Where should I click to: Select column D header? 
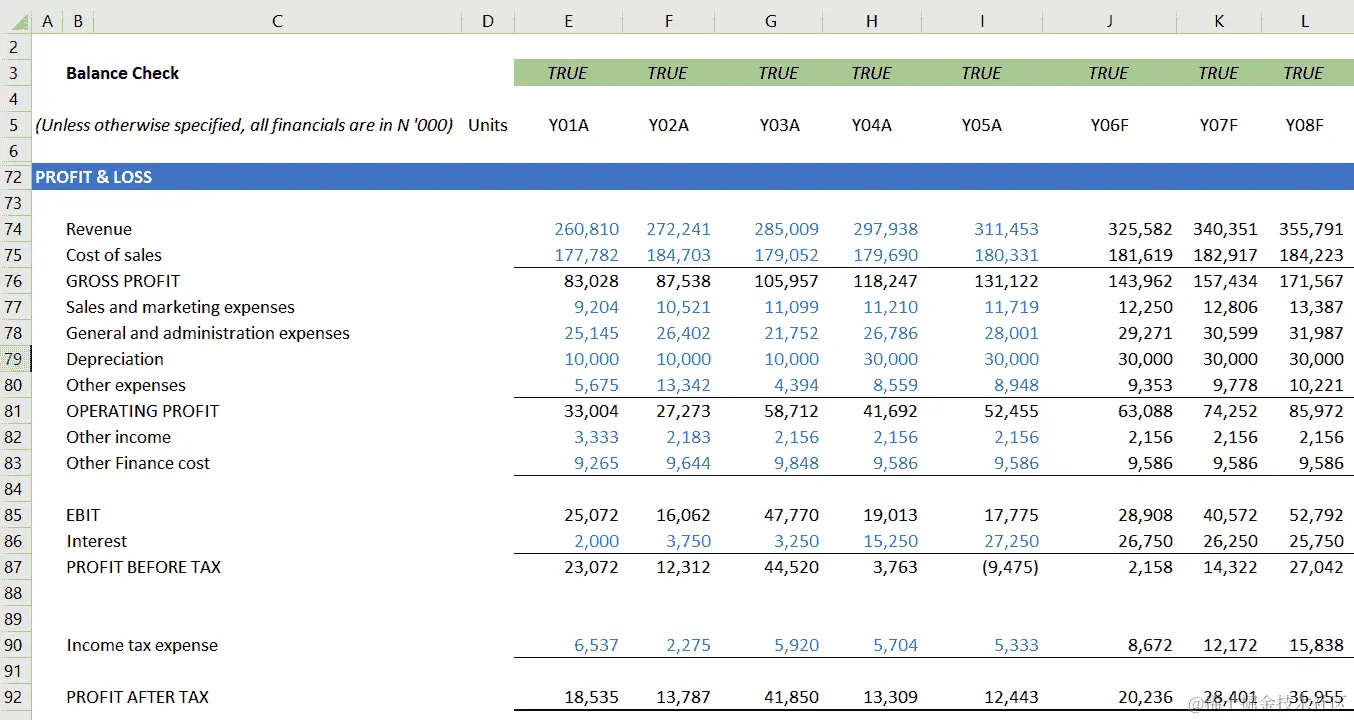[488, 21]
